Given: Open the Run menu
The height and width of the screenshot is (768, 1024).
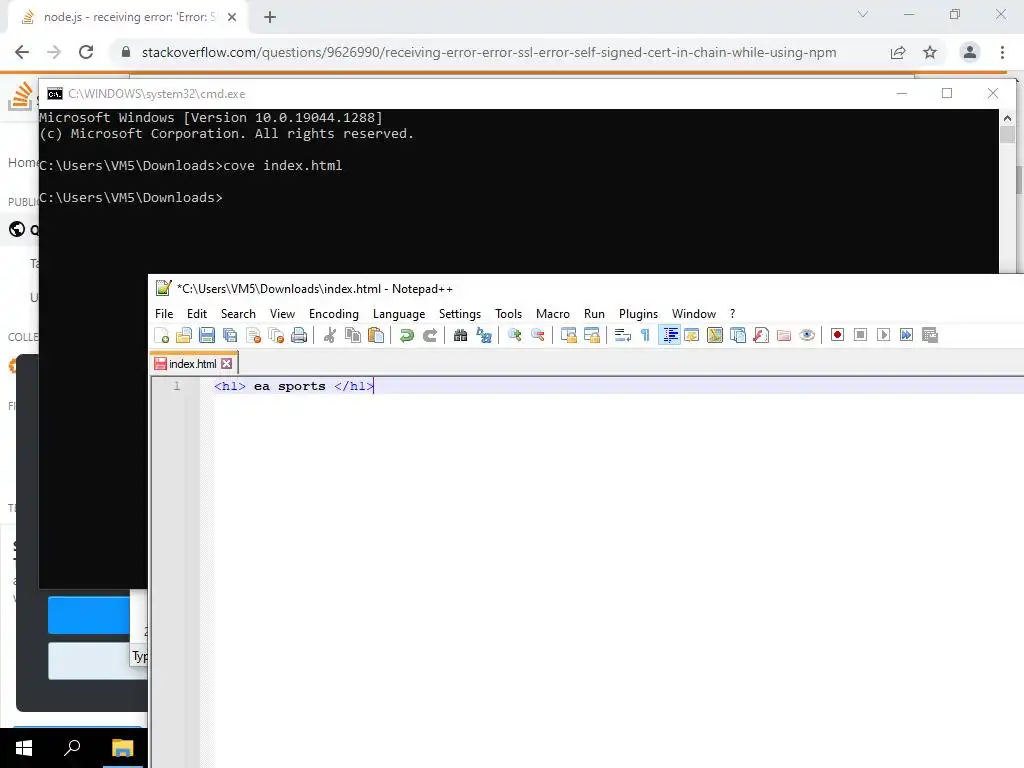Looking at the screenshot, I should point(594,314).
